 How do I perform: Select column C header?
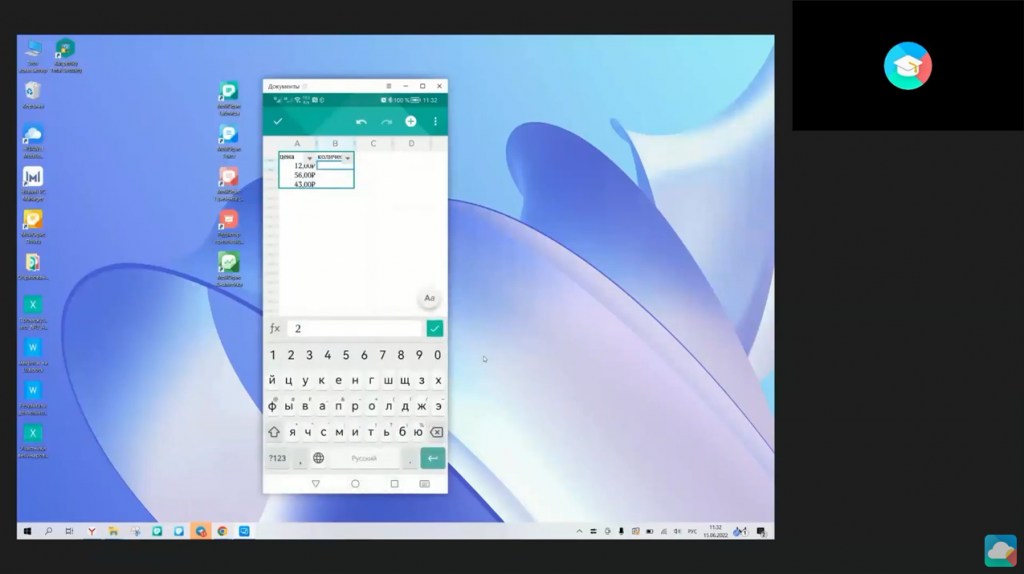[374, 144]
